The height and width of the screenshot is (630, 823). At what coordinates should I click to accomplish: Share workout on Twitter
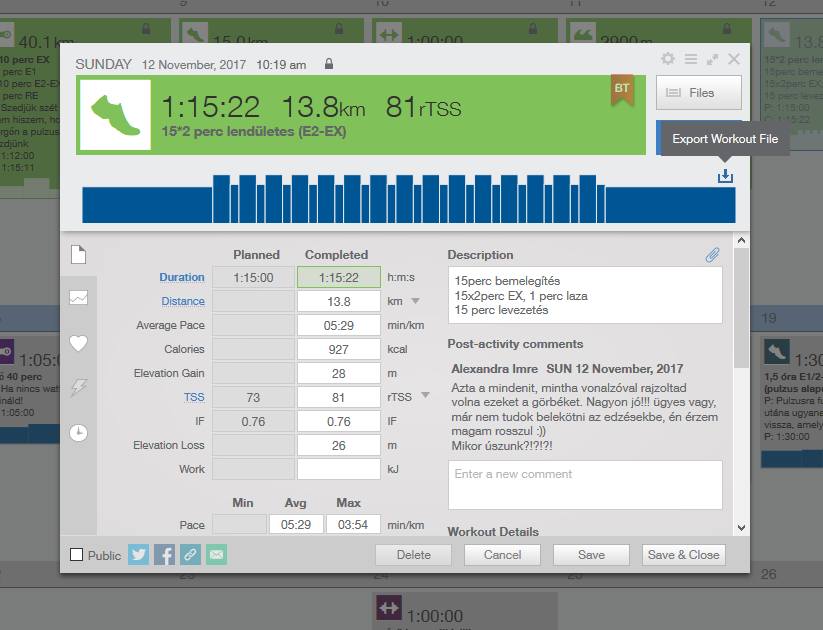[x=139, y=555]
